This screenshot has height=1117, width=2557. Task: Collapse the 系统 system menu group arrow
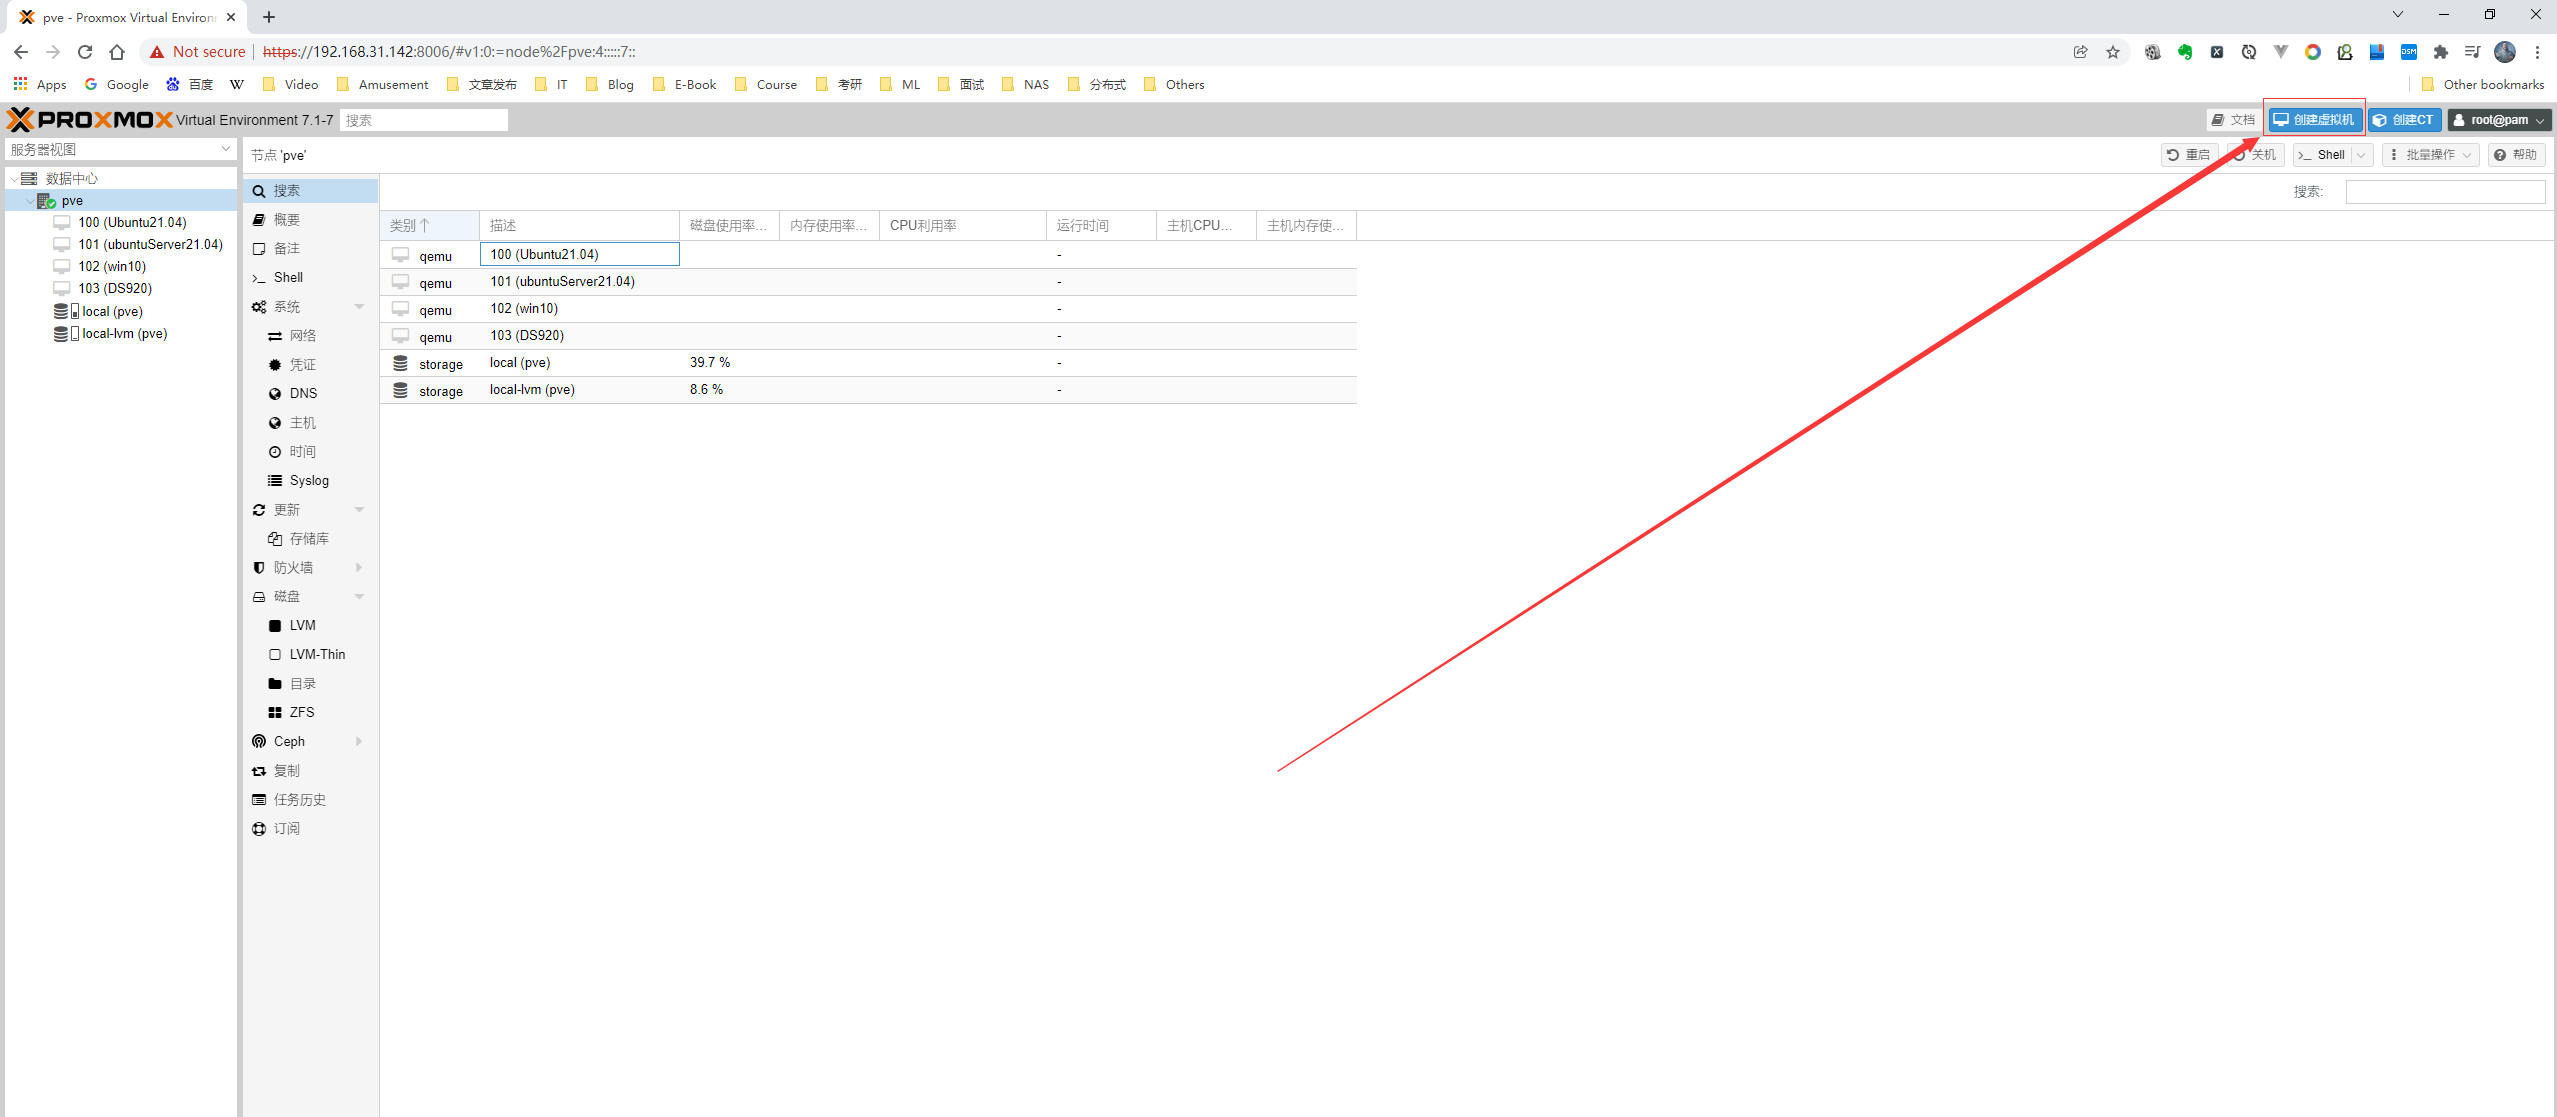(360, 307)
